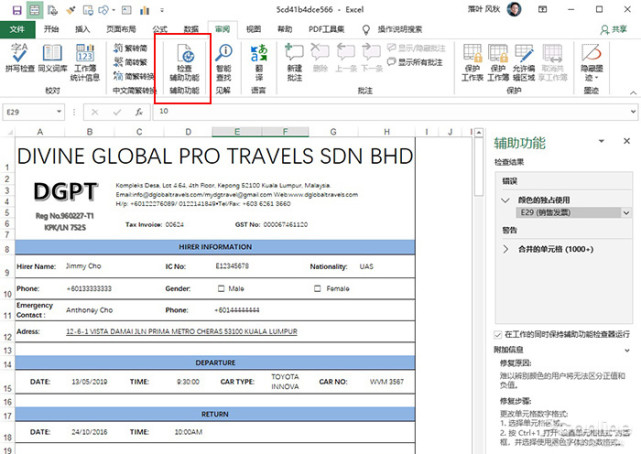Image resolution: width=641 pixels, height=454 pixels.
Task: Toggle keep accessibility checker running checkbox
Action: click(498, 335)
